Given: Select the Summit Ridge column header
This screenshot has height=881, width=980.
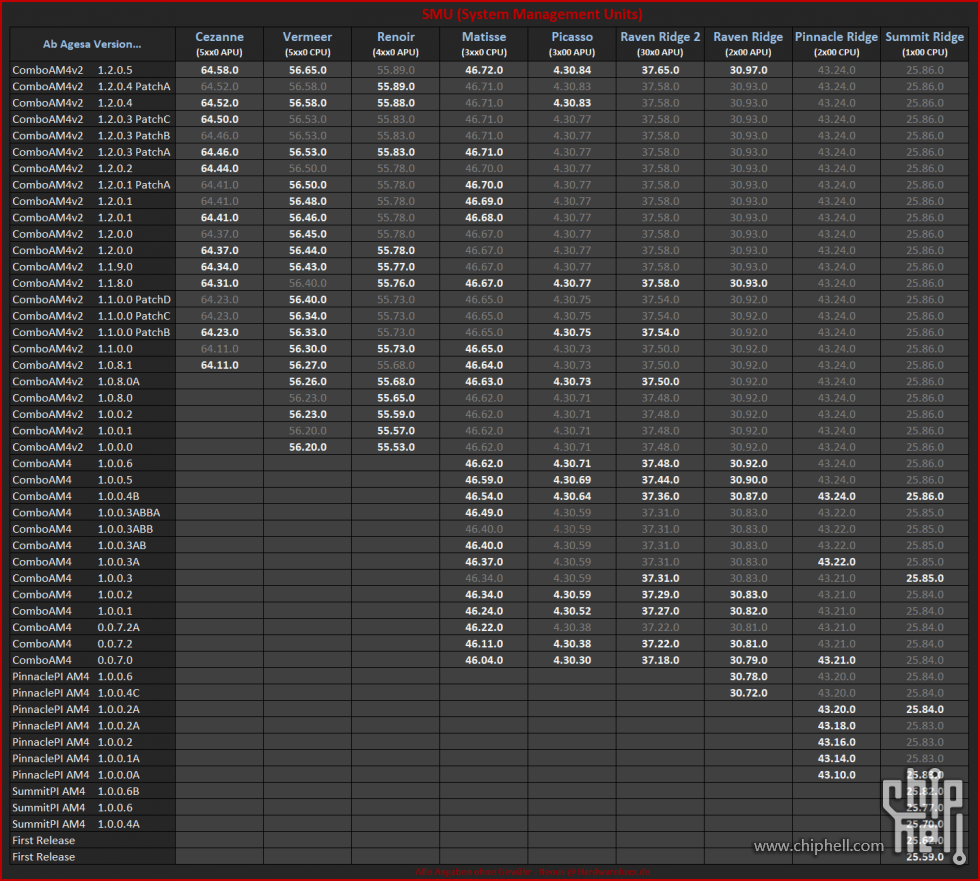Looking at the screenshot, I should [x=924, y=44].
